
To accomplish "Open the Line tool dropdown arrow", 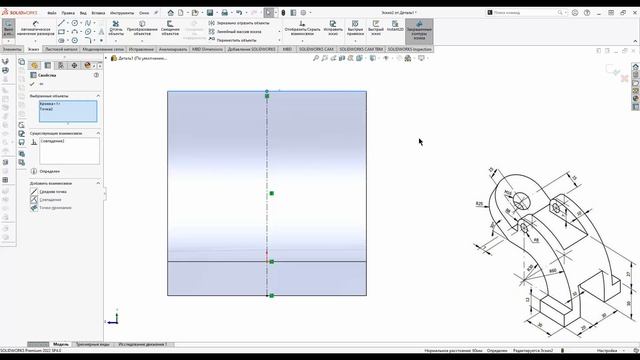I will click(67, 23).
